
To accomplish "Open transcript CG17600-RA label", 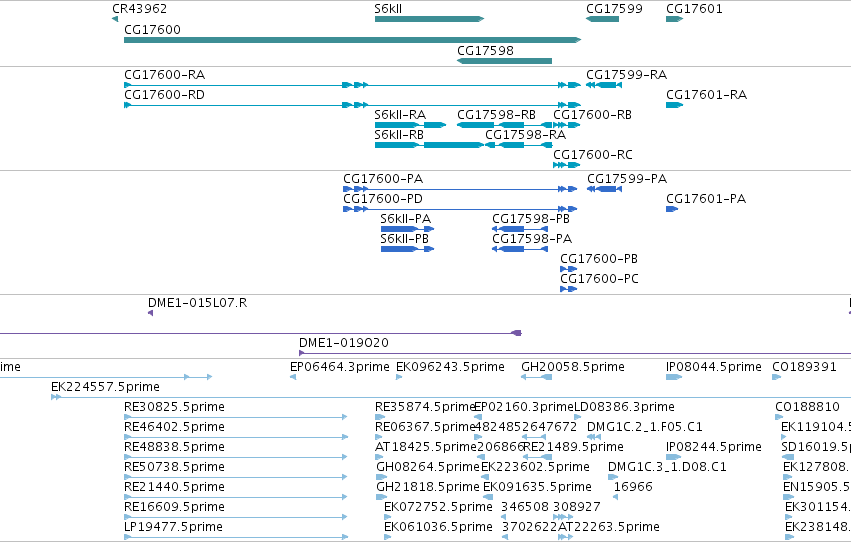I will [x=164, y=74].
